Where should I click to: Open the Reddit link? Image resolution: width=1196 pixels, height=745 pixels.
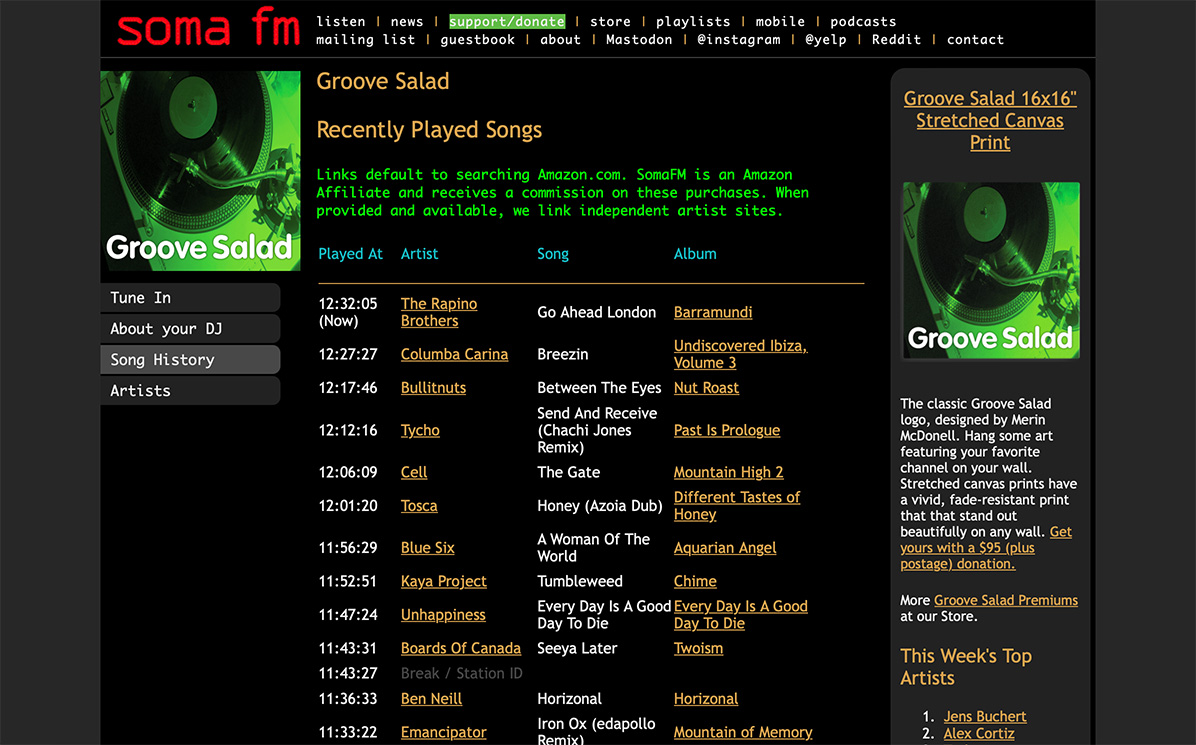click(x=896, y=40)
